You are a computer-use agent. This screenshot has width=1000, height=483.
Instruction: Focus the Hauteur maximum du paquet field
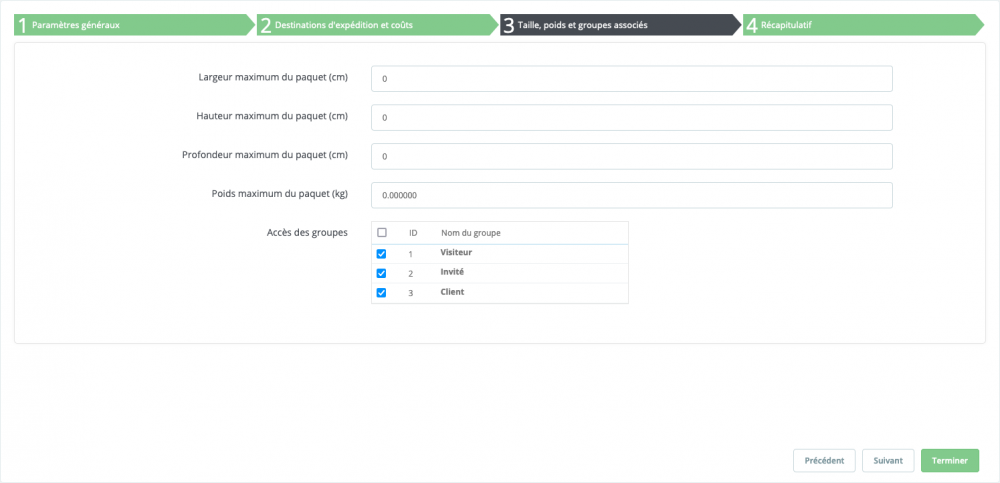631,117
